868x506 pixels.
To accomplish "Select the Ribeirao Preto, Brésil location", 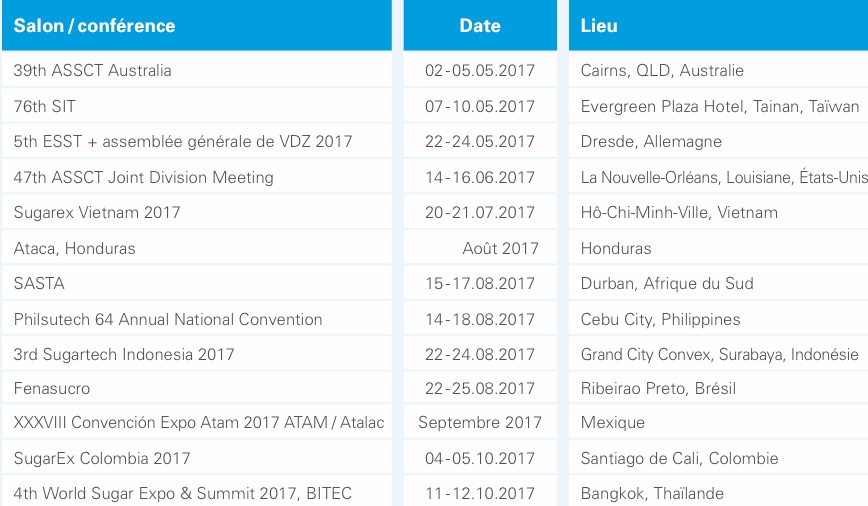I will point(658,389).
